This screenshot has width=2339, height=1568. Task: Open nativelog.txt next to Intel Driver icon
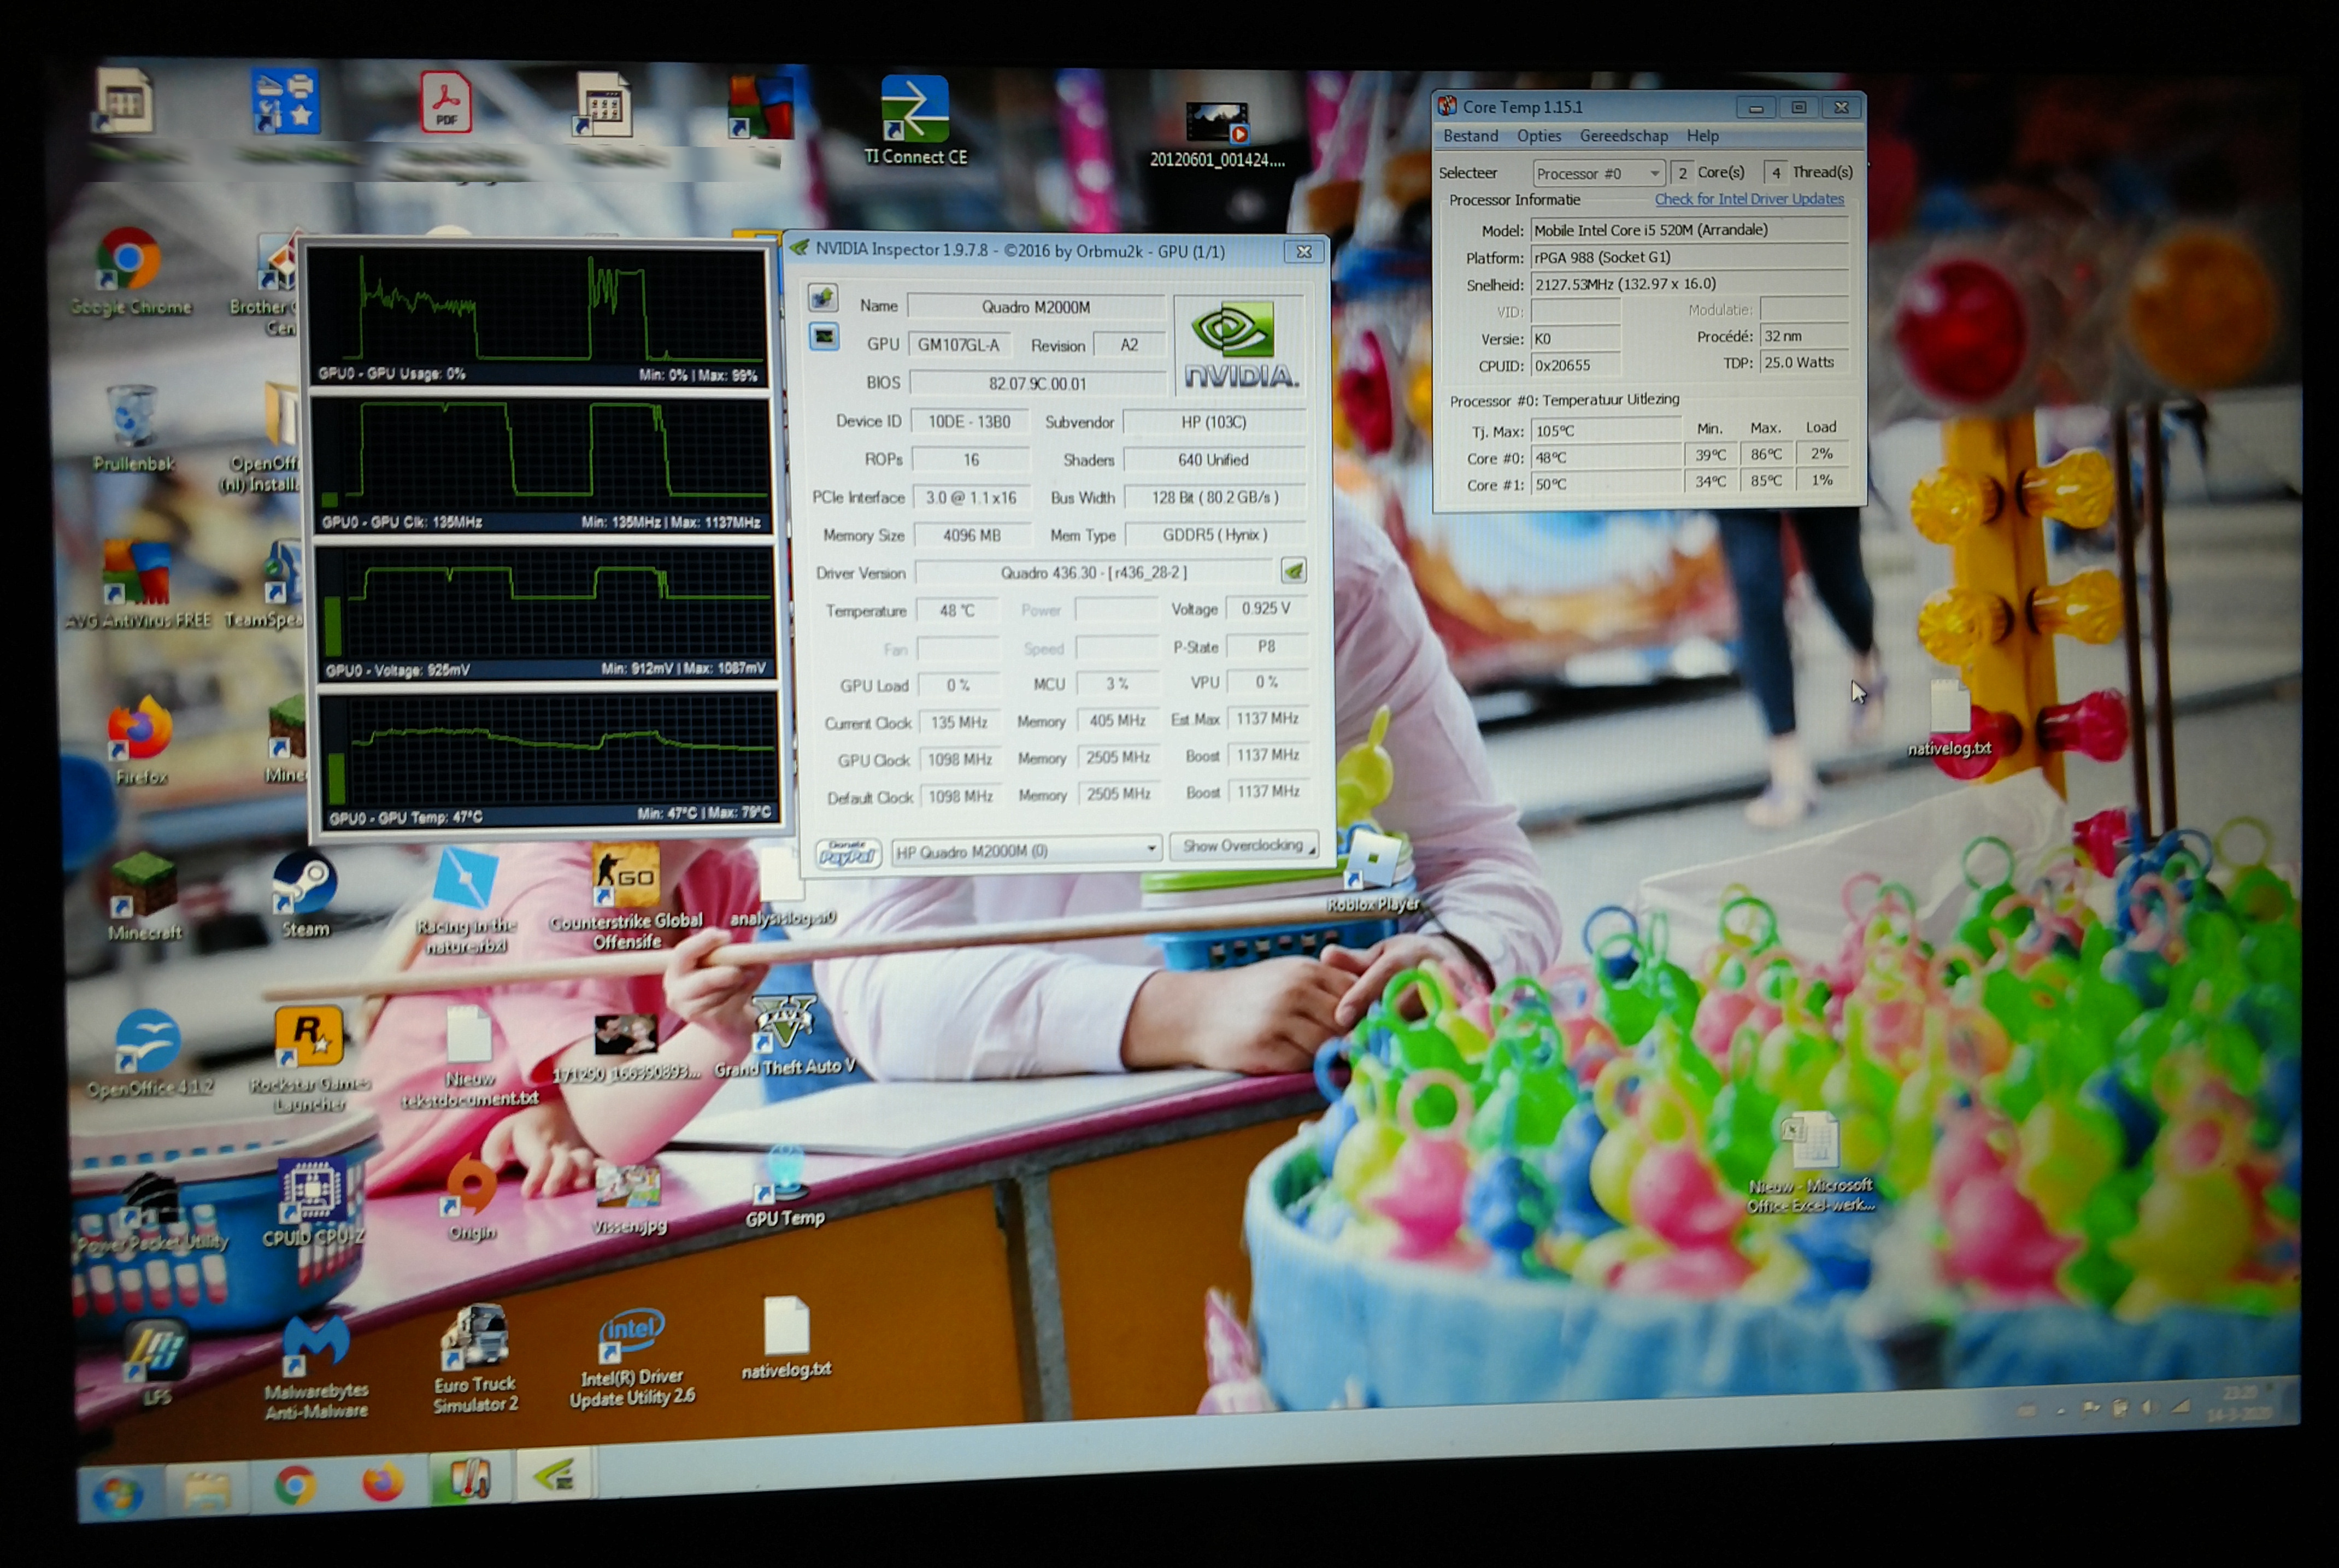[x=786, y=1338]
